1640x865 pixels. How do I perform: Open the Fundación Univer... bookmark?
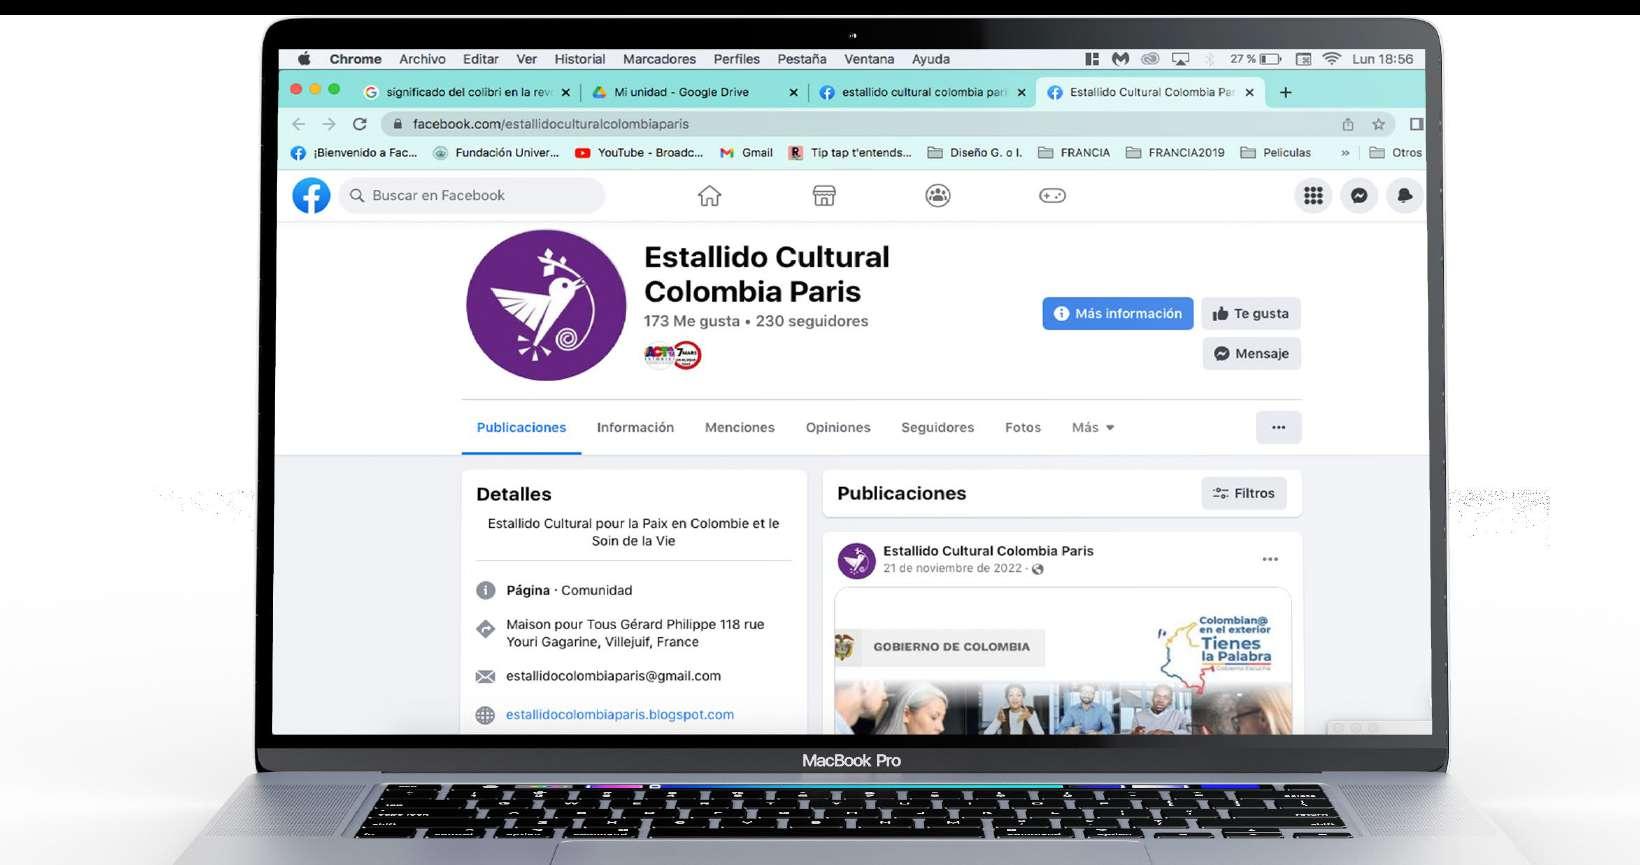[496, 153]
